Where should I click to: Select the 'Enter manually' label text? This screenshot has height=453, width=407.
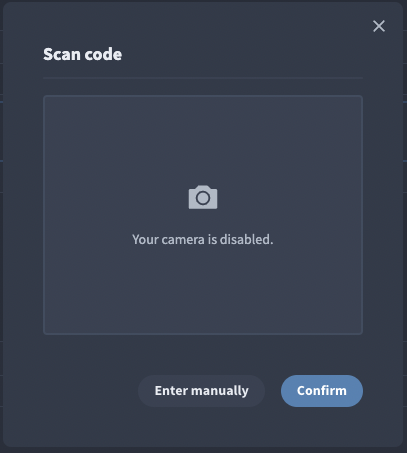pyautogui.click(x=201, y=391)
